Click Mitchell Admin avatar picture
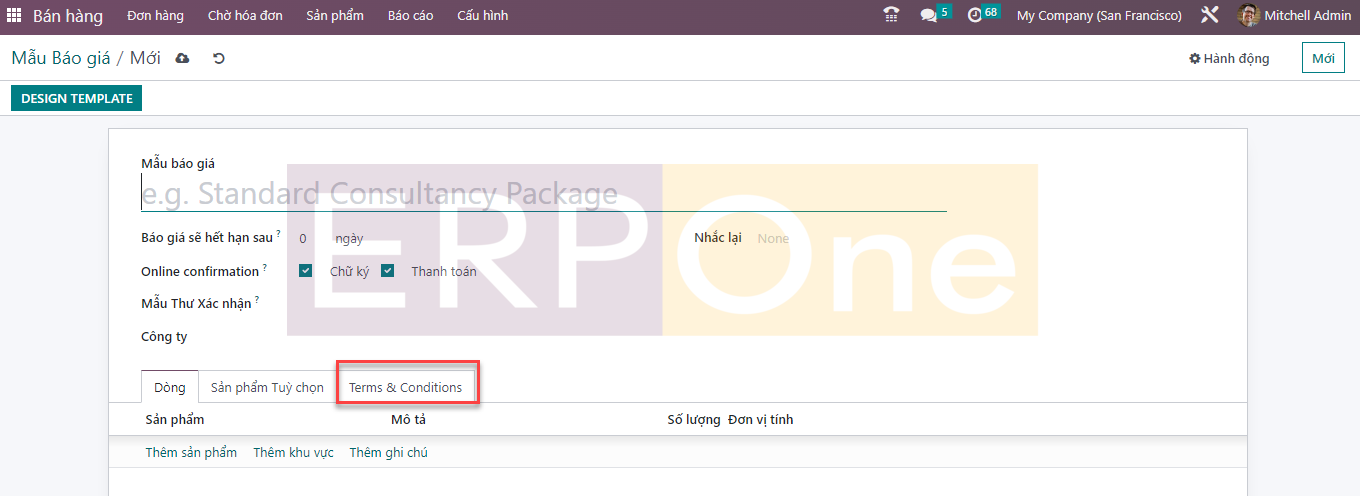1360x496 pixels. 1248,16
